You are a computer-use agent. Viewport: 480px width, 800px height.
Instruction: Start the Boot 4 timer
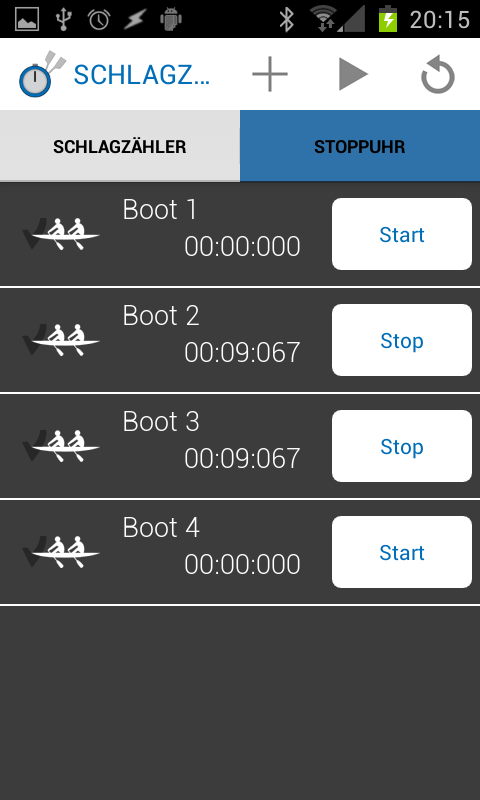tap(402, 553)
